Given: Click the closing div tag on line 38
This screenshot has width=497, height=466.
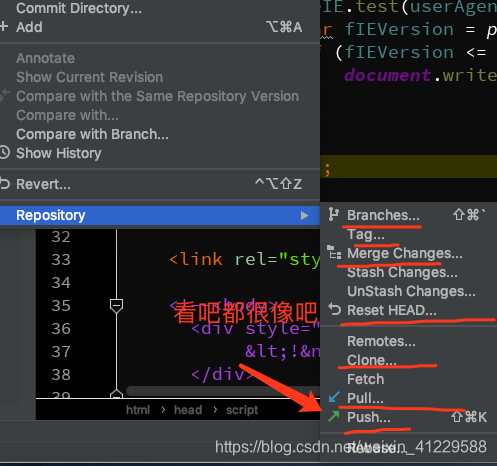Looking at the screenshot, I should click(x=223, y=375).
